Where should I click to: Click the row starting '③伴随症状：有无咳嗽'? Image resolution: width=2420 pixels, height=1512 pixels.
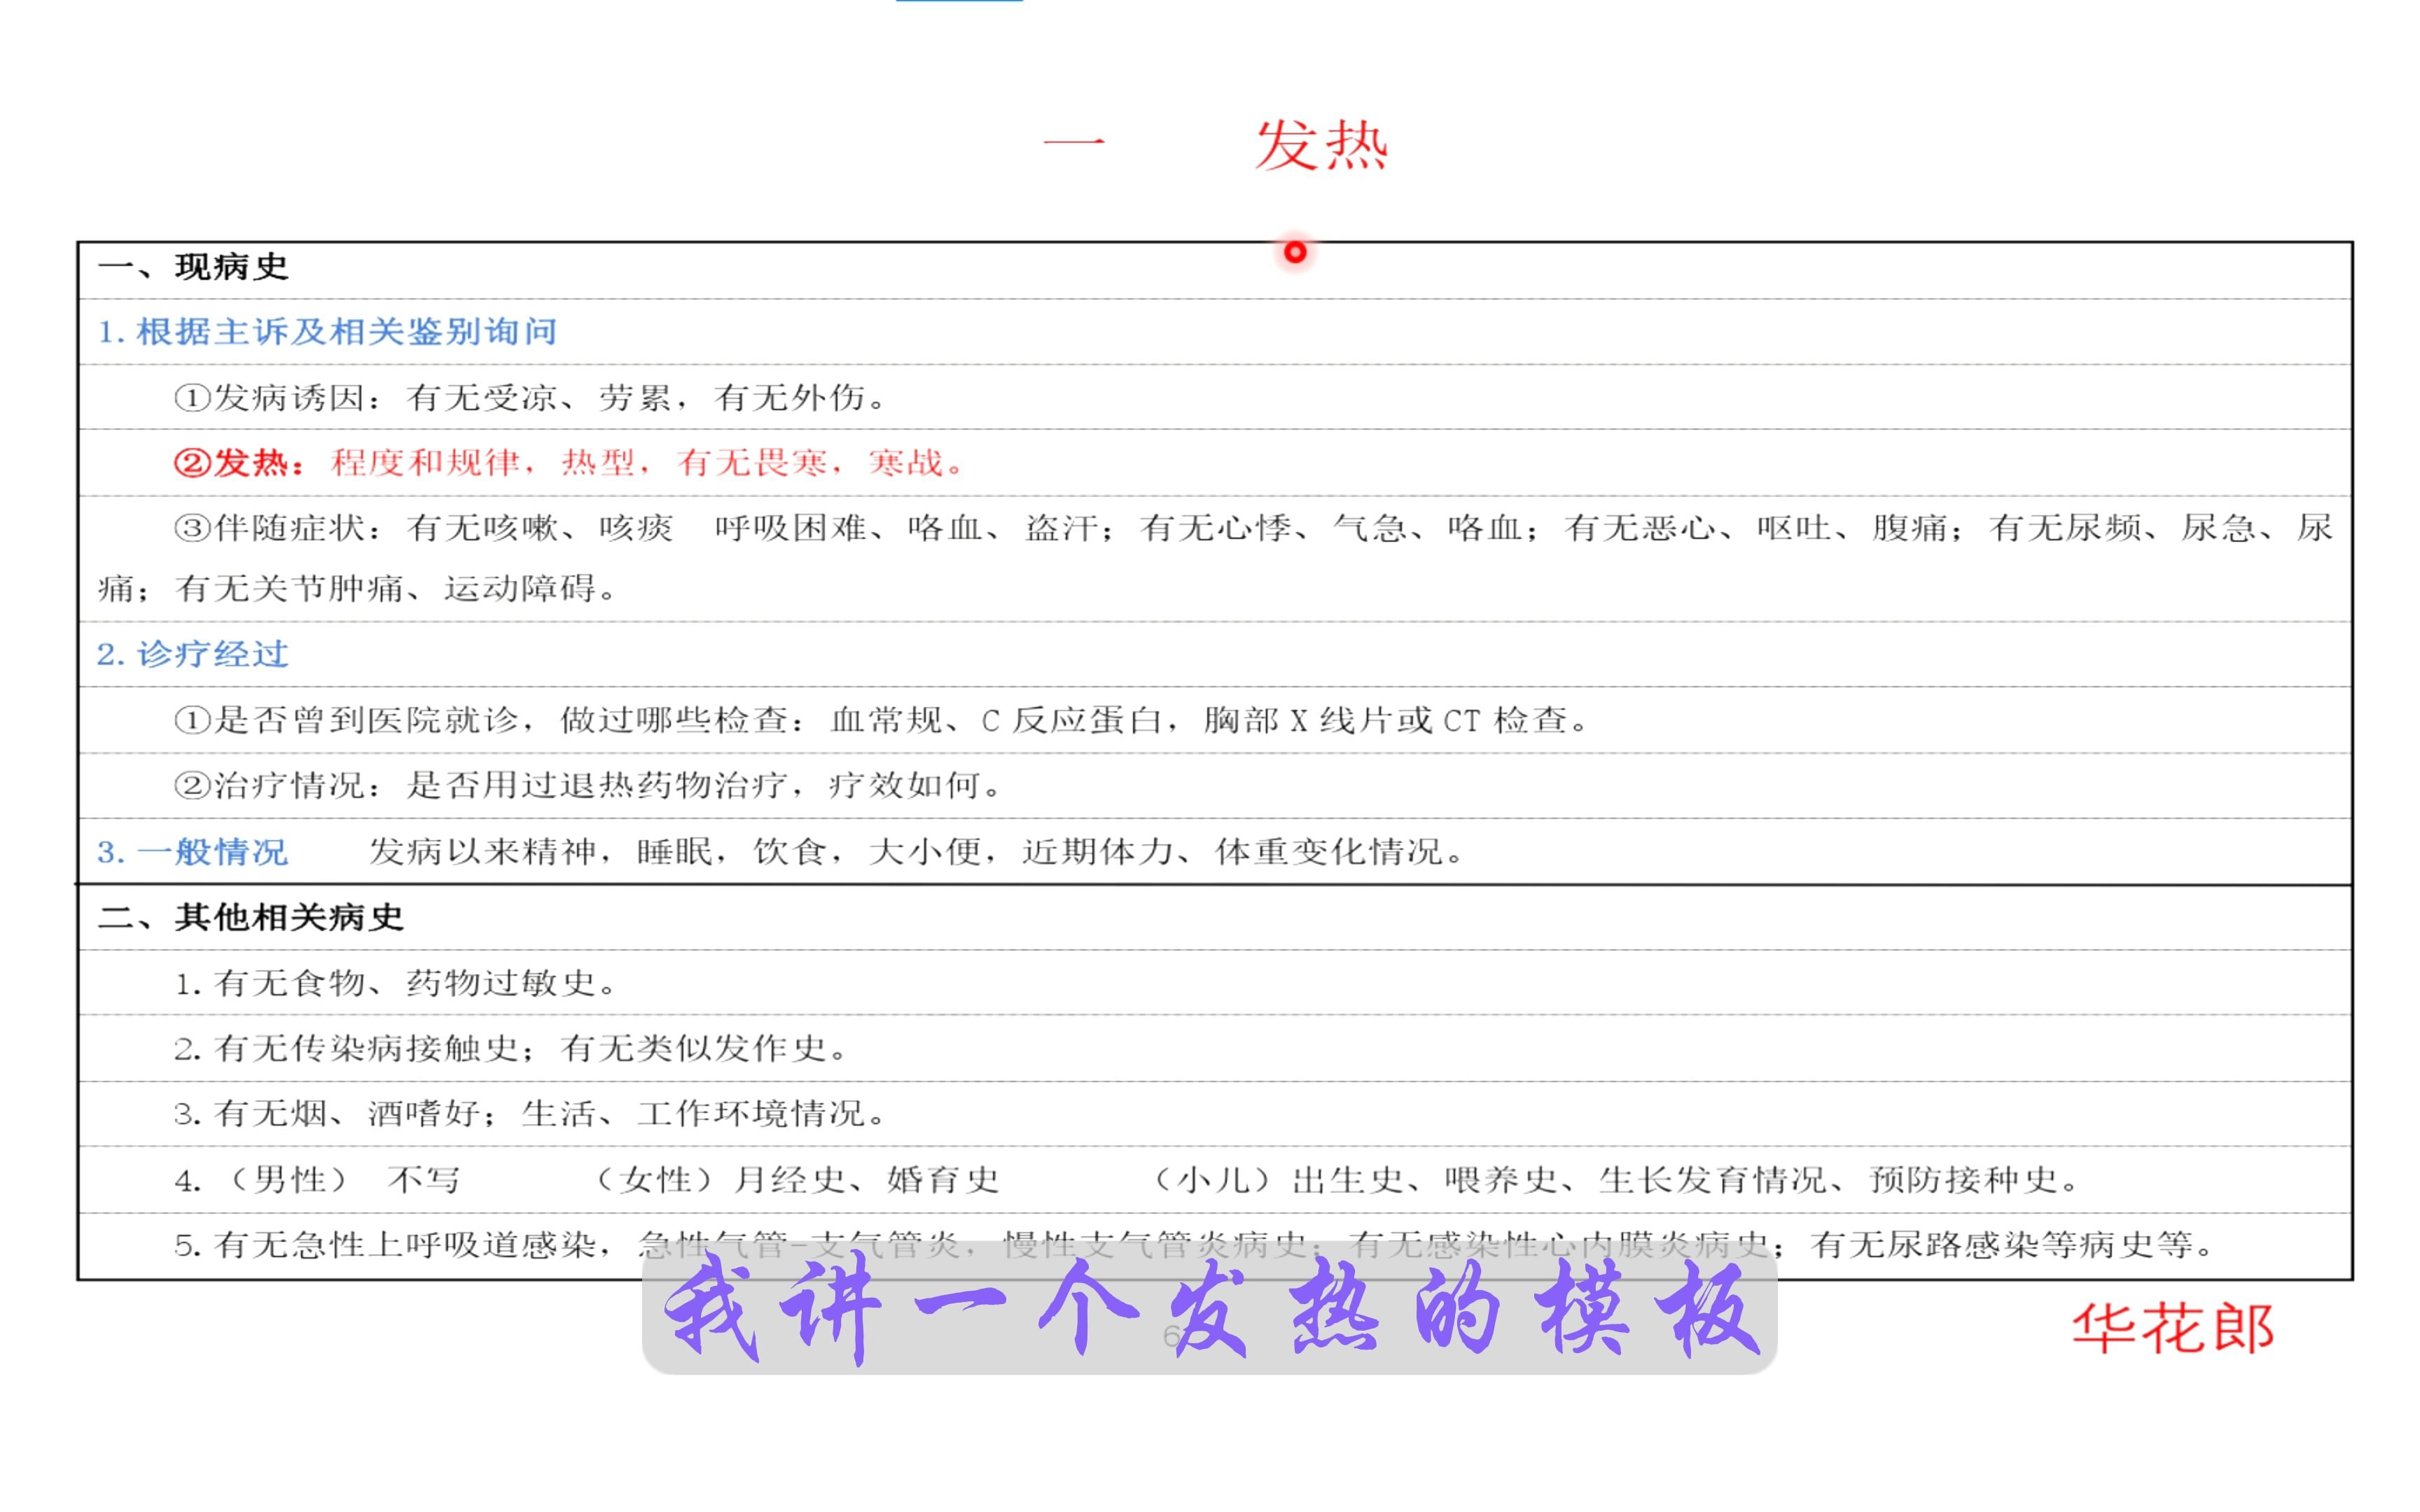pyautogui.click(x=1214, y=558)
